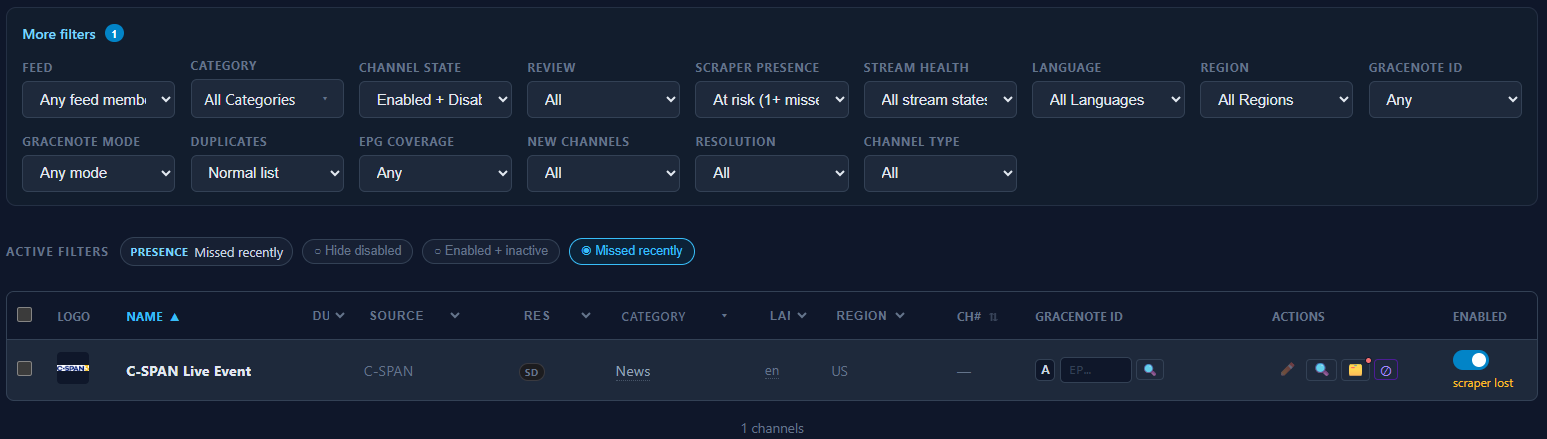Click the US region cell
Image resolution: width=1547 pixels, height=439 pixels.
(x=839, y=371)
